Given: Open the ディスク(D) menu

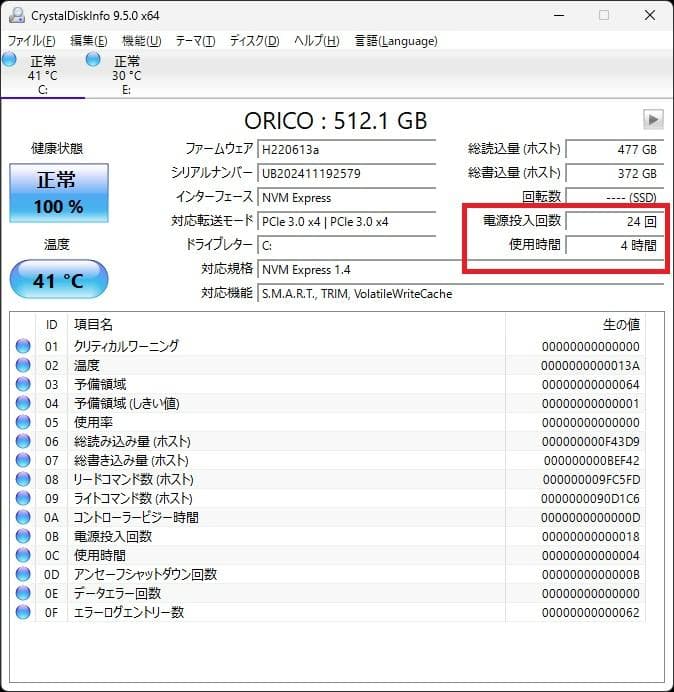Looking at the screenshot, I should pyautogui.click(x=254, y=41).
